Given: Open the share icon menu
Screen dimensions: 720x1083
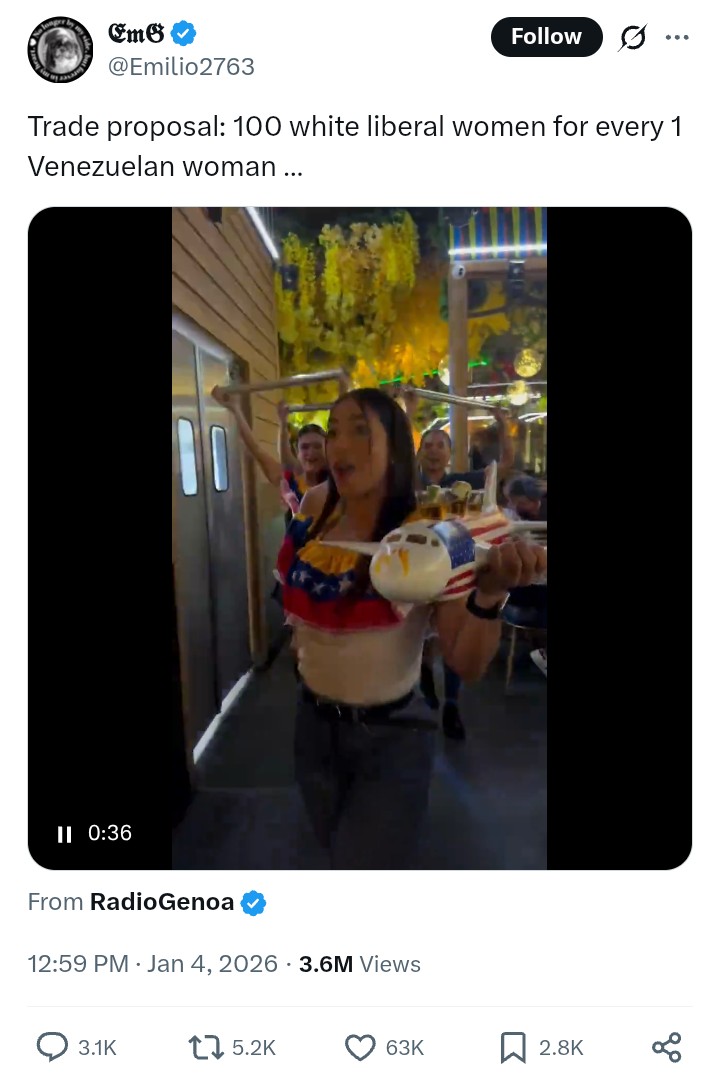Looking at the screenshot, I should pyautogui.click(x=667, y=1048).
